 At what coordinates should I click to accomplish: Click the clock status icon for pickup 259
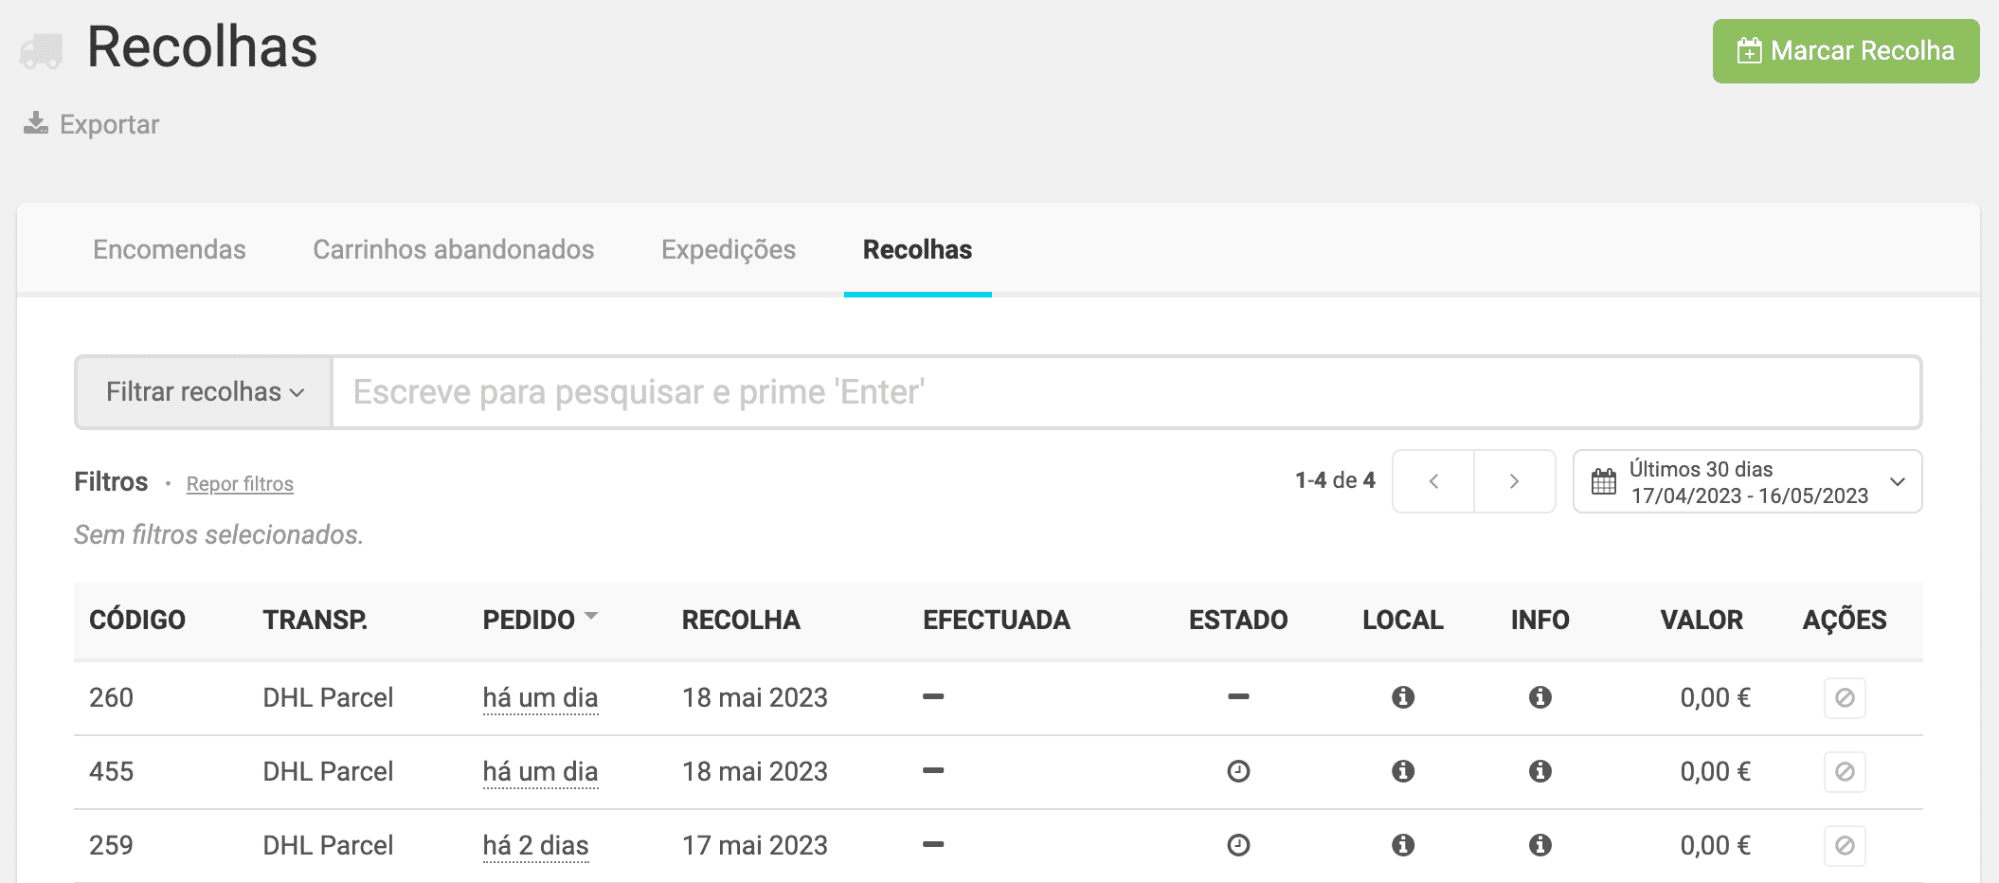[x=1238, y=846]
